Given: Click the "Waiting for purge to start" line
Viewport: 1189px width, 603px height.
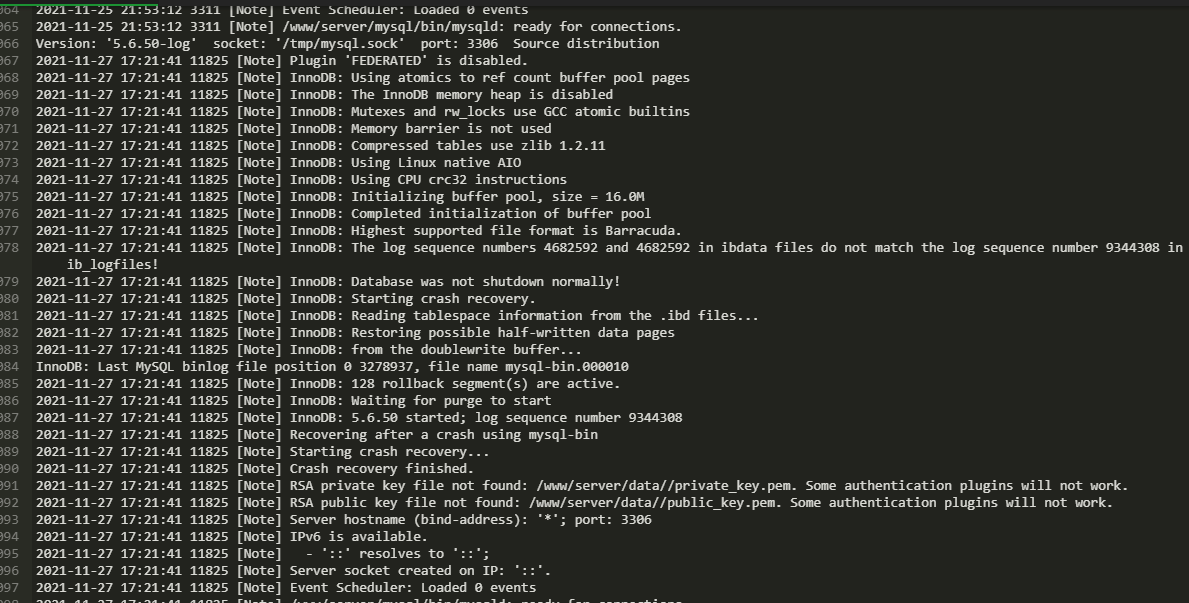Looking at the screenshot, I should (x=293, y=400).
